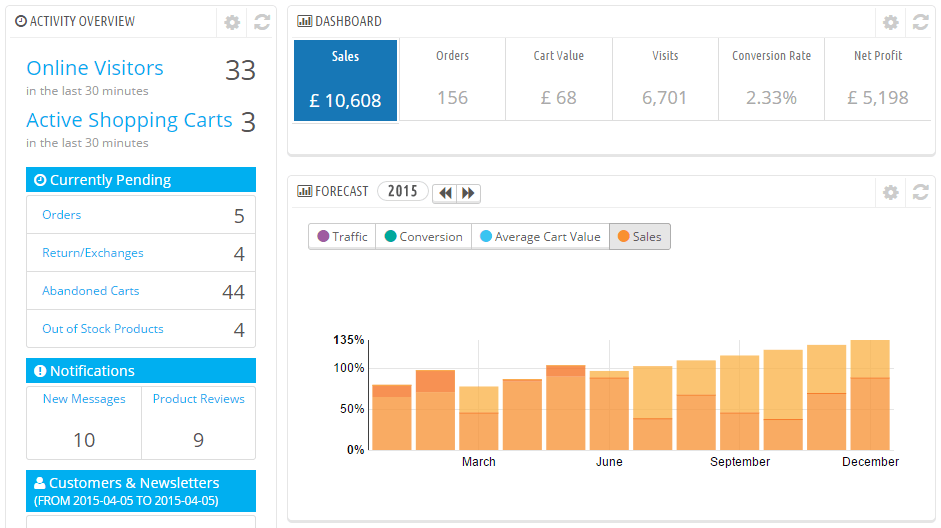This screenshot has height=528, width=941.
Task: Click Product Reviews count 9
Action: click(198, 440)
